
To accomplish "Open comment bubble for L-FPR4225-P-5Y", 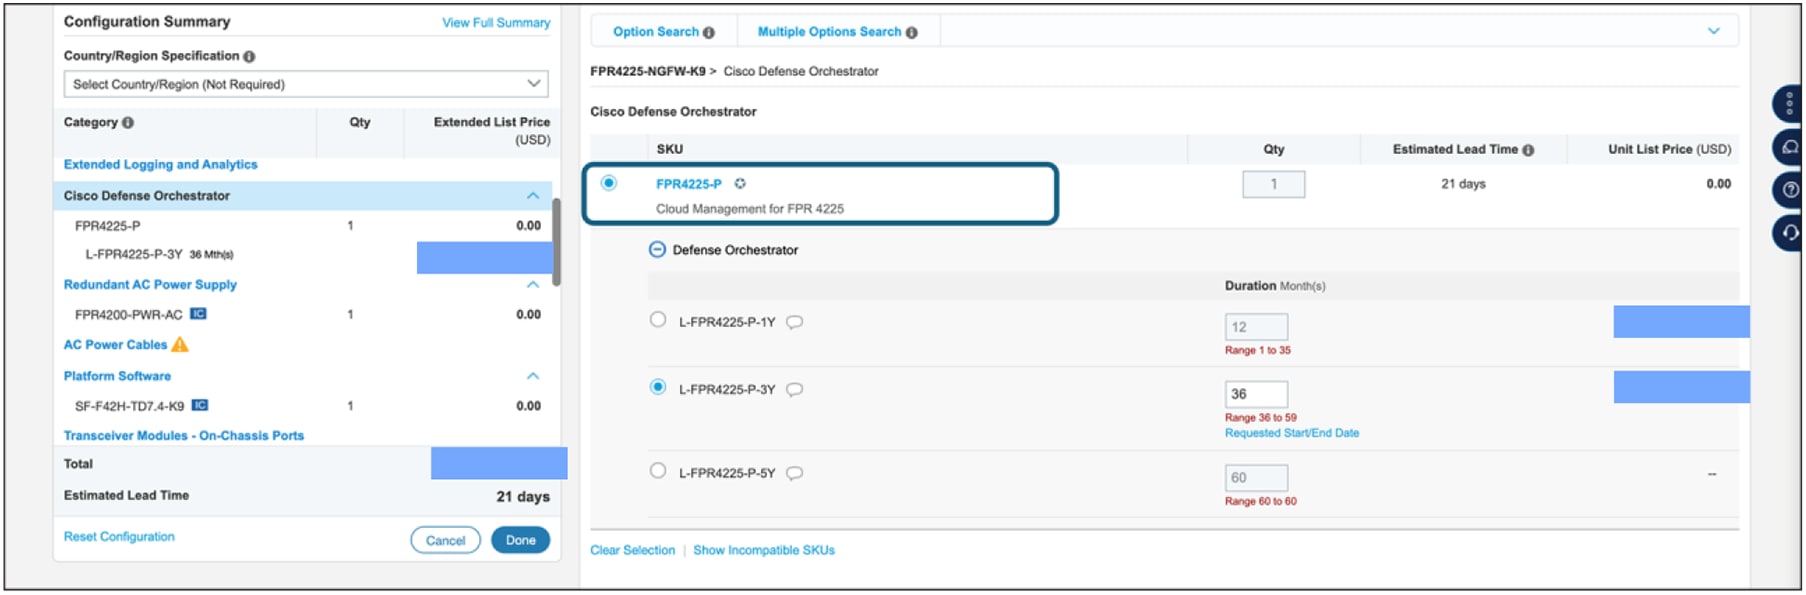I will 795,474.
